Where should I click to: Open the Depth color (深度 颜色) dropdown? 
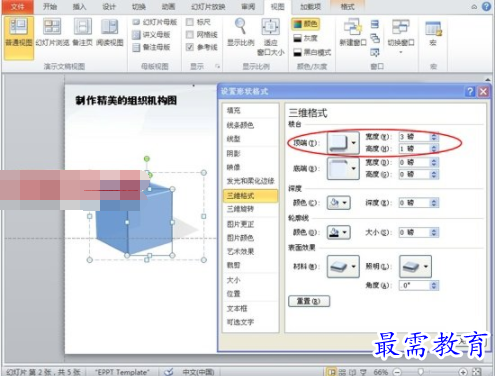(x=339, y=203)
